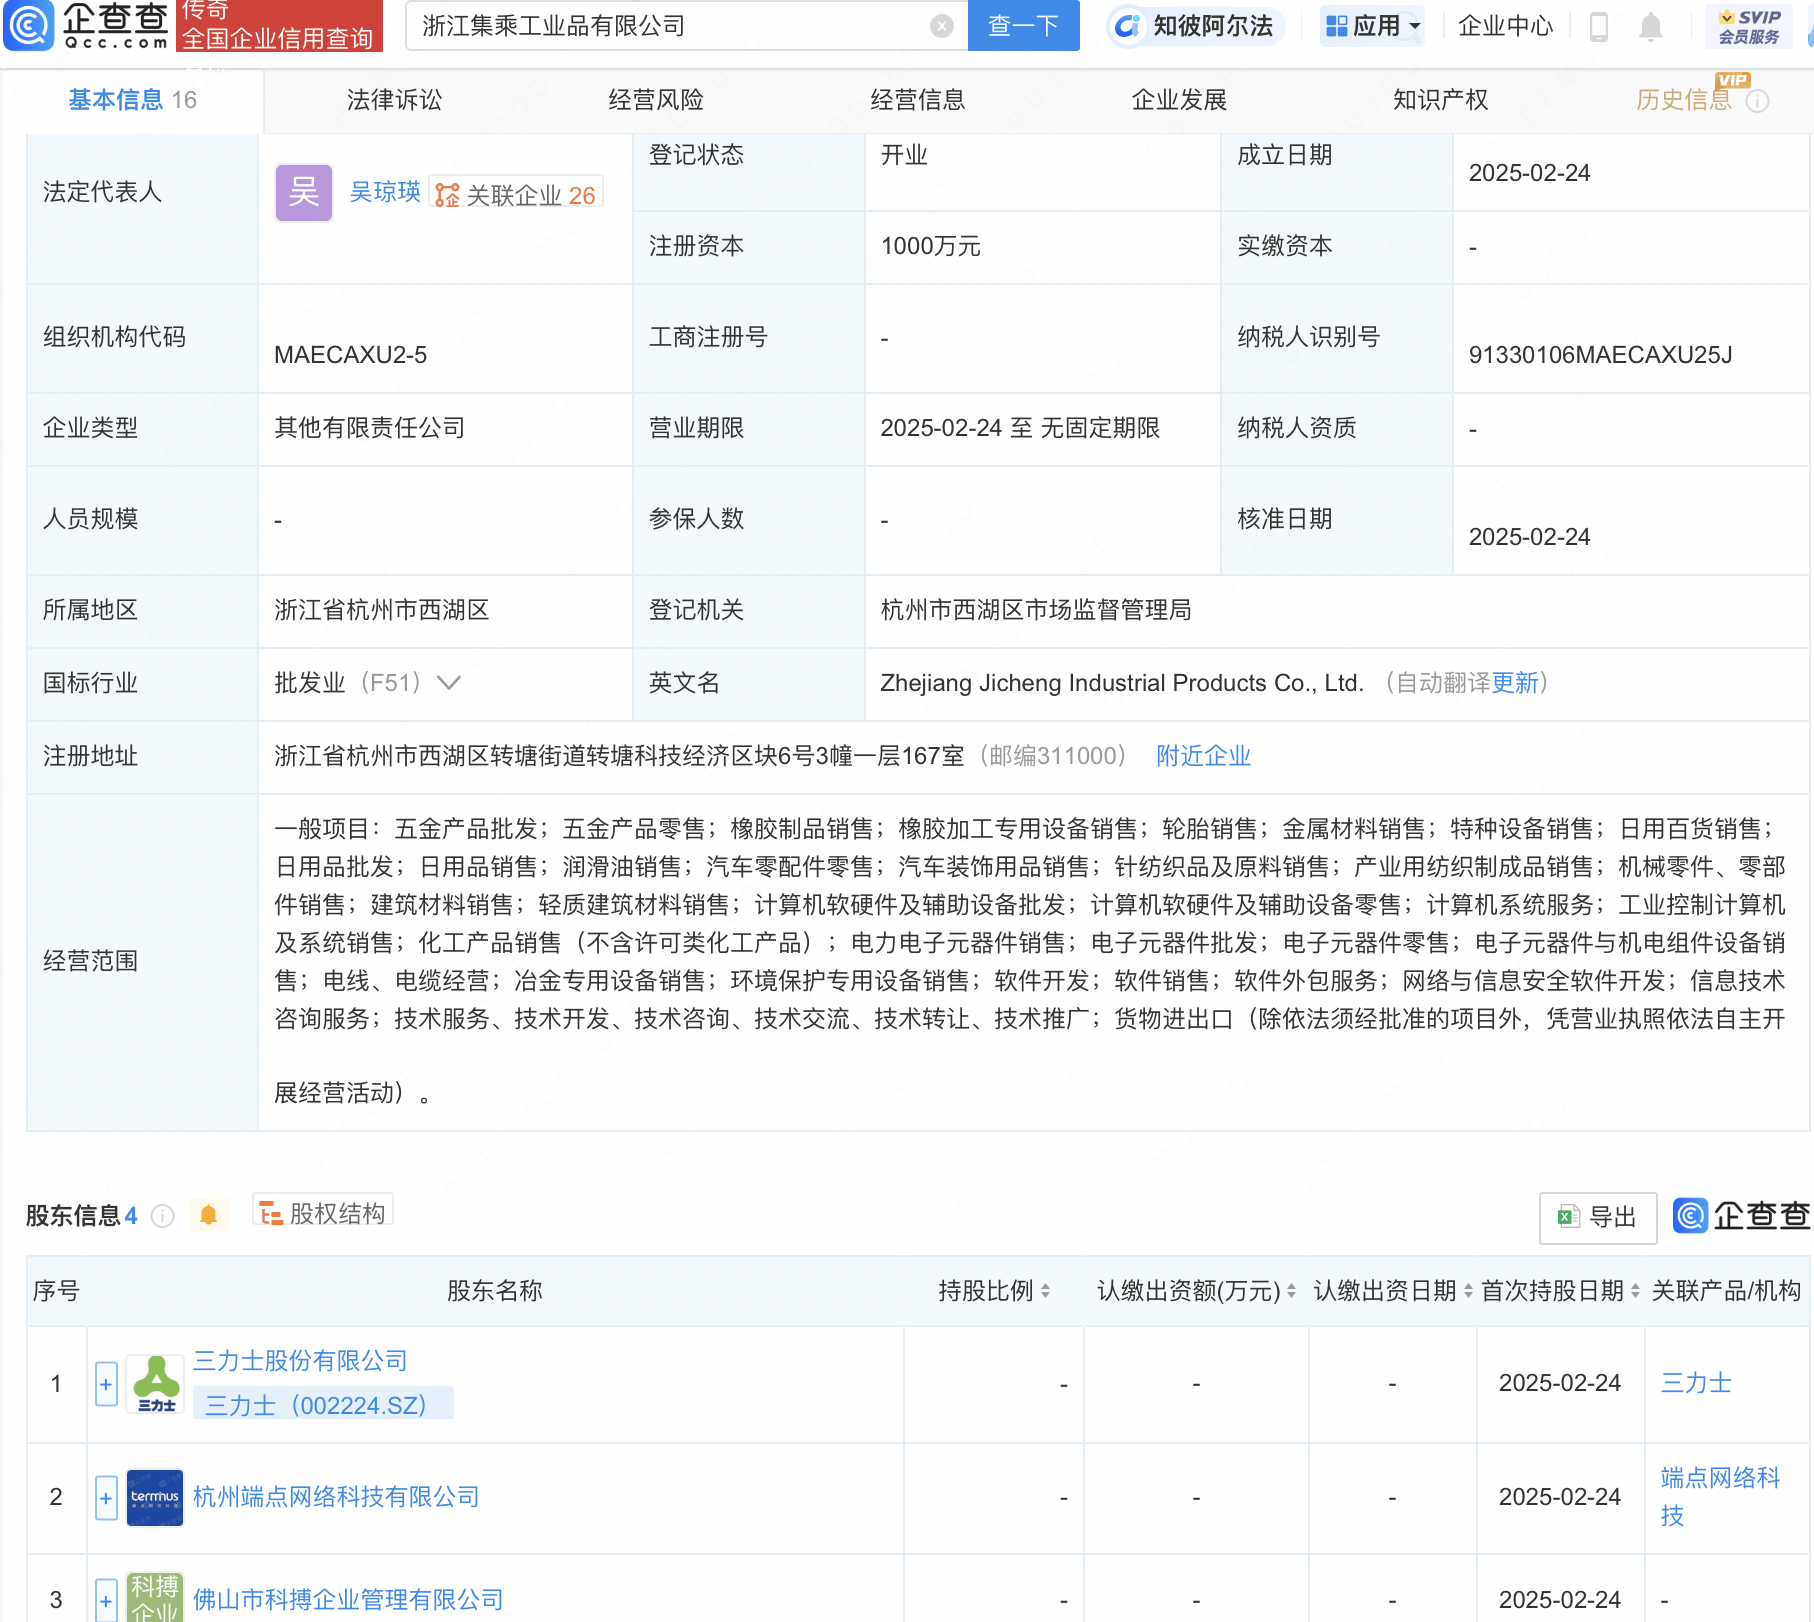Click organization code MAECAXU2-5

click(350, 355)
